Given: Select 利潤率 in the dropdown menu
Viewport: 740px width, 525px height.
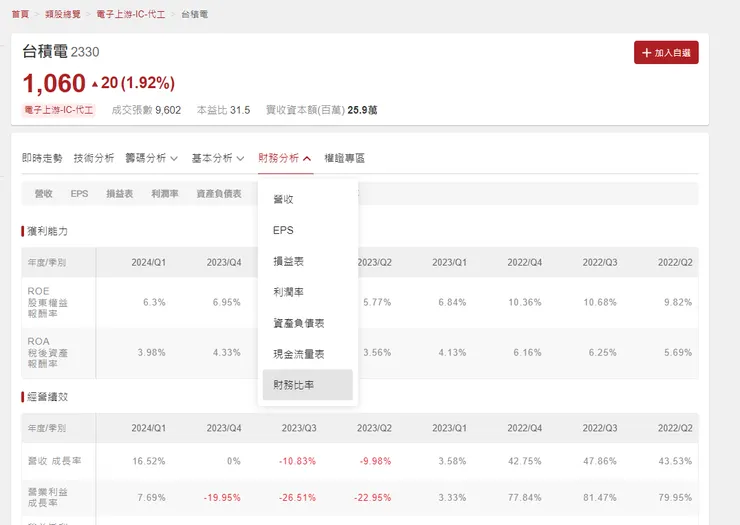Looking at the screenshot, I should [x=308, y=292].
